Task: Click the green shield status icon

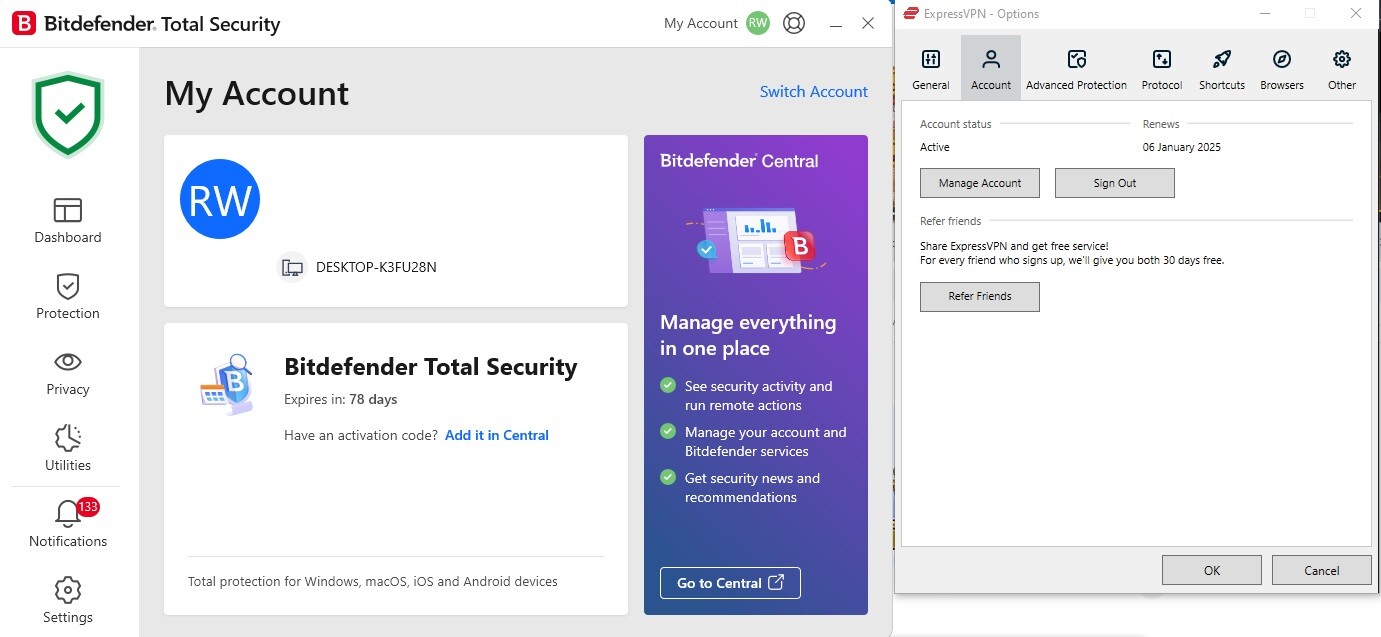Action: 68,115
